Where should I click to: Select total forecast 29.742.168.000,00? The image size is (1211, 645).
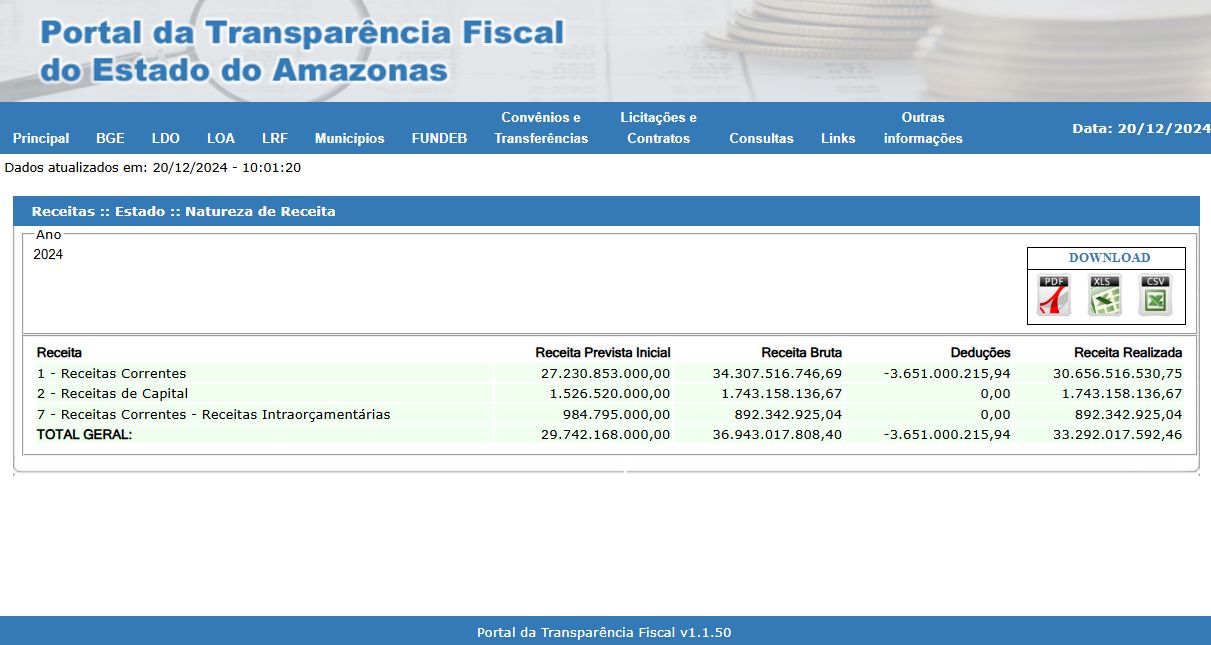605,435
